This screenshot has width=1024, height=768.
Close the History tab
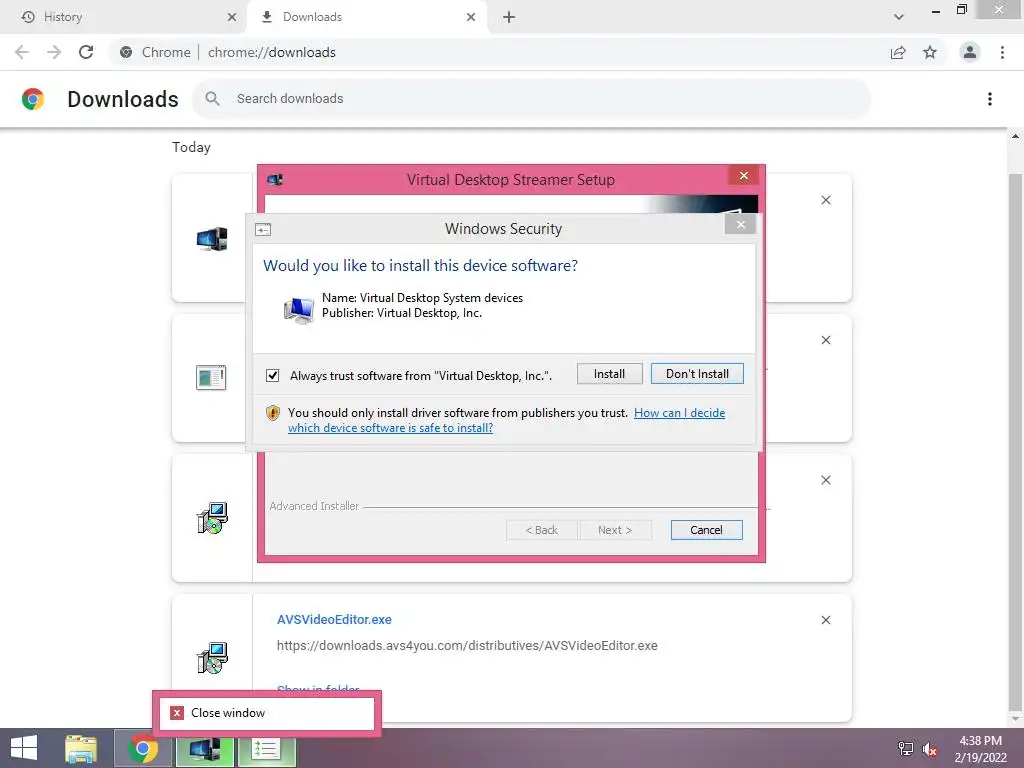232,17
